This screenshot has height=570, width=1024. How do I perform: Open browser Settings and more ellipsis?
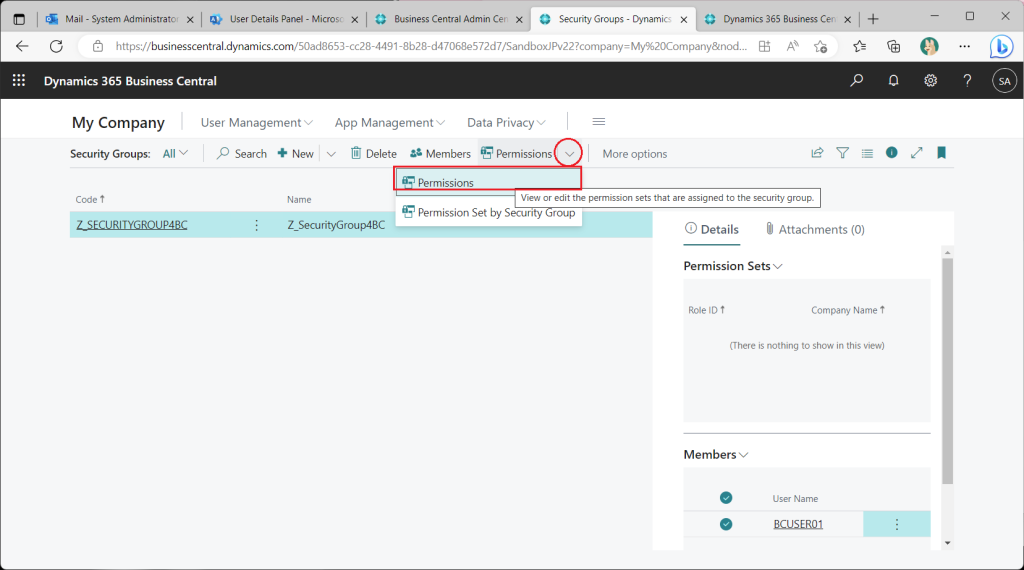965,46
